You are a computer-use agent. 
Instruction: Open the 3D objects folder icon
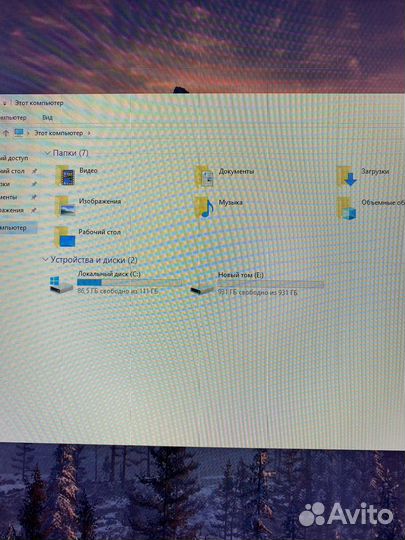(x=346, y=209)
